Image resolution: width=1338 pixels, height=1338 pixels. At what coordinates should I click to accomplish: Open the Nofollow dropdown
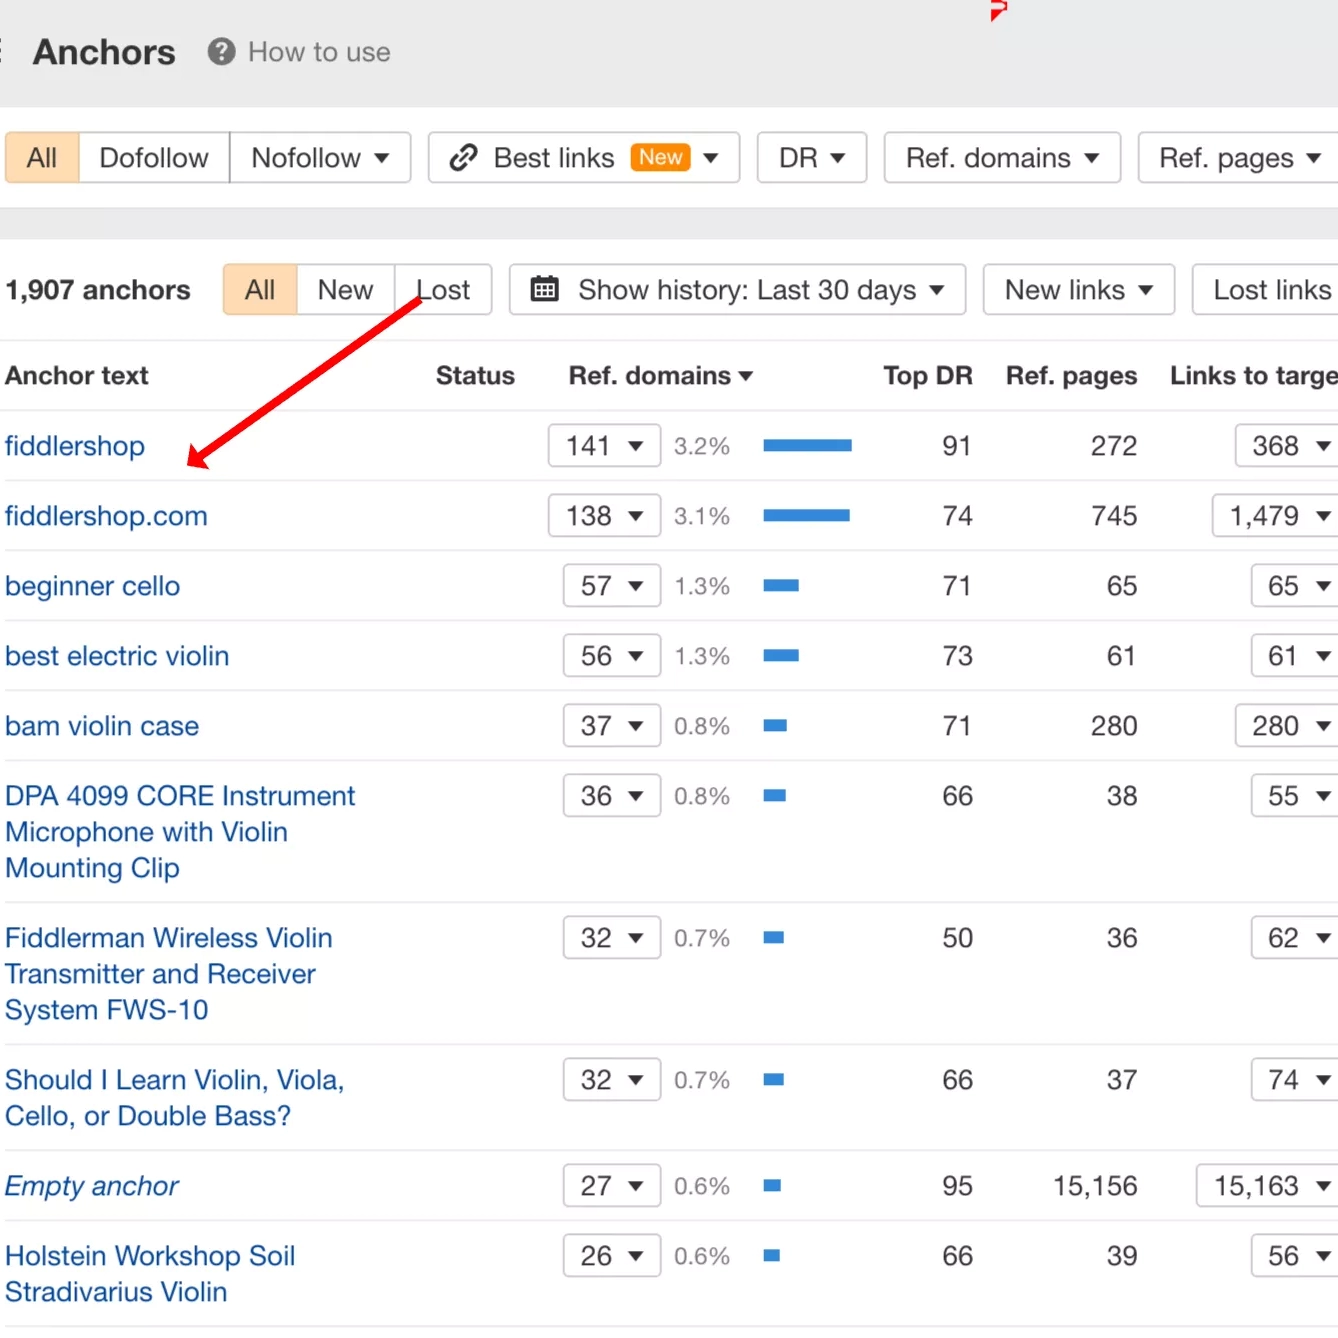pos(320,158)
